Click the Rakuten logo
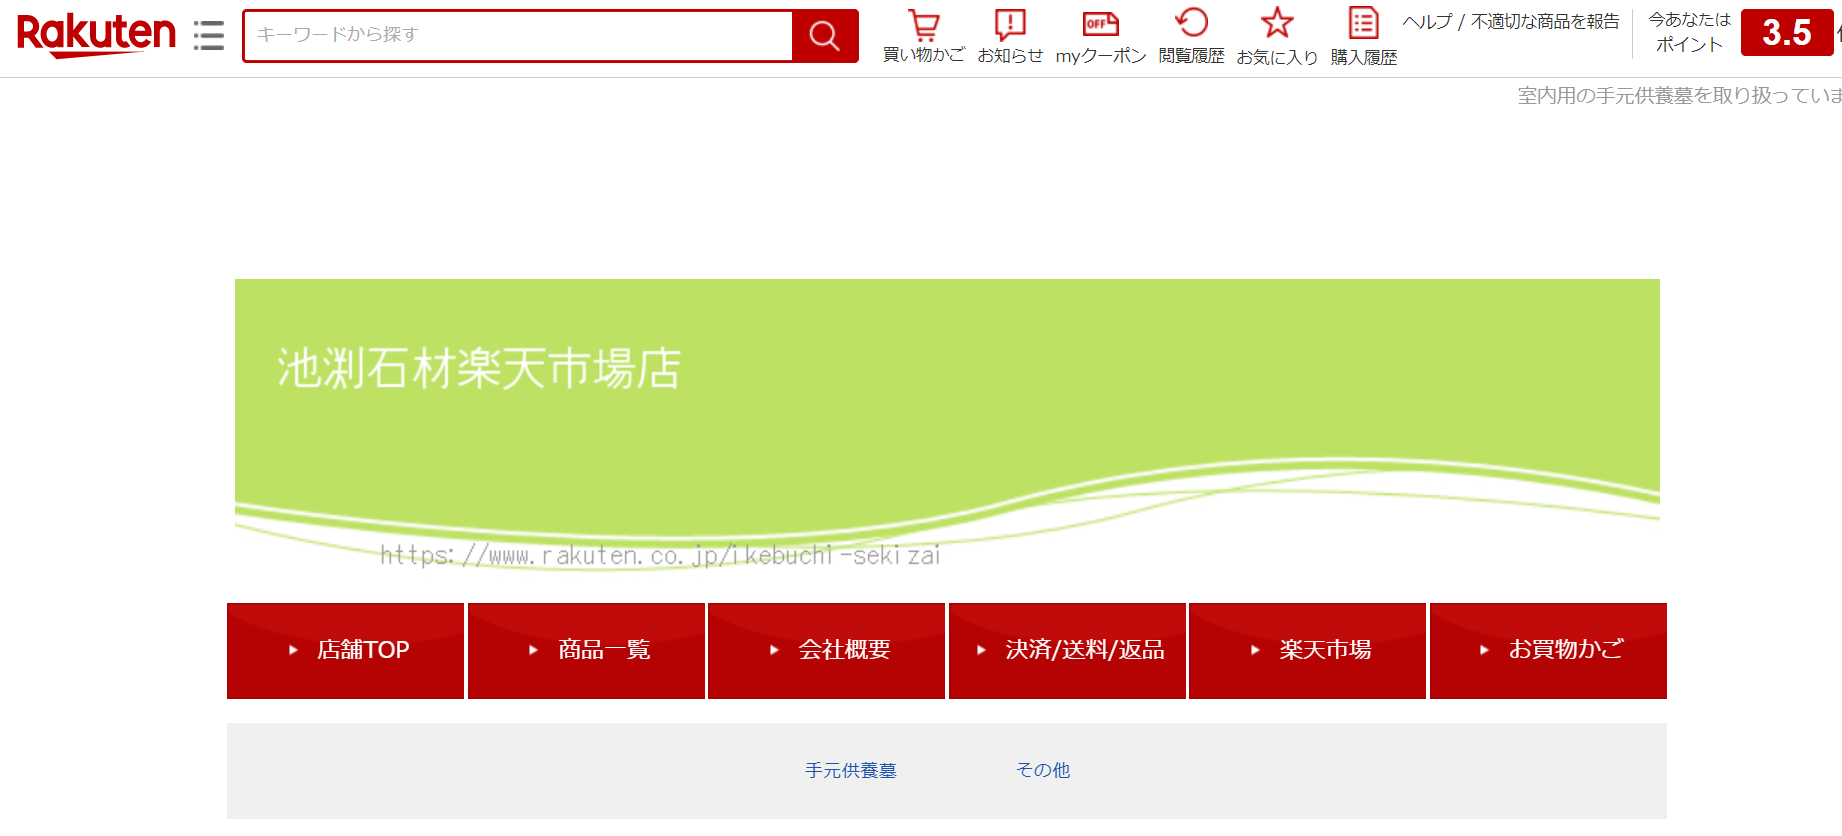 point(96,35)
